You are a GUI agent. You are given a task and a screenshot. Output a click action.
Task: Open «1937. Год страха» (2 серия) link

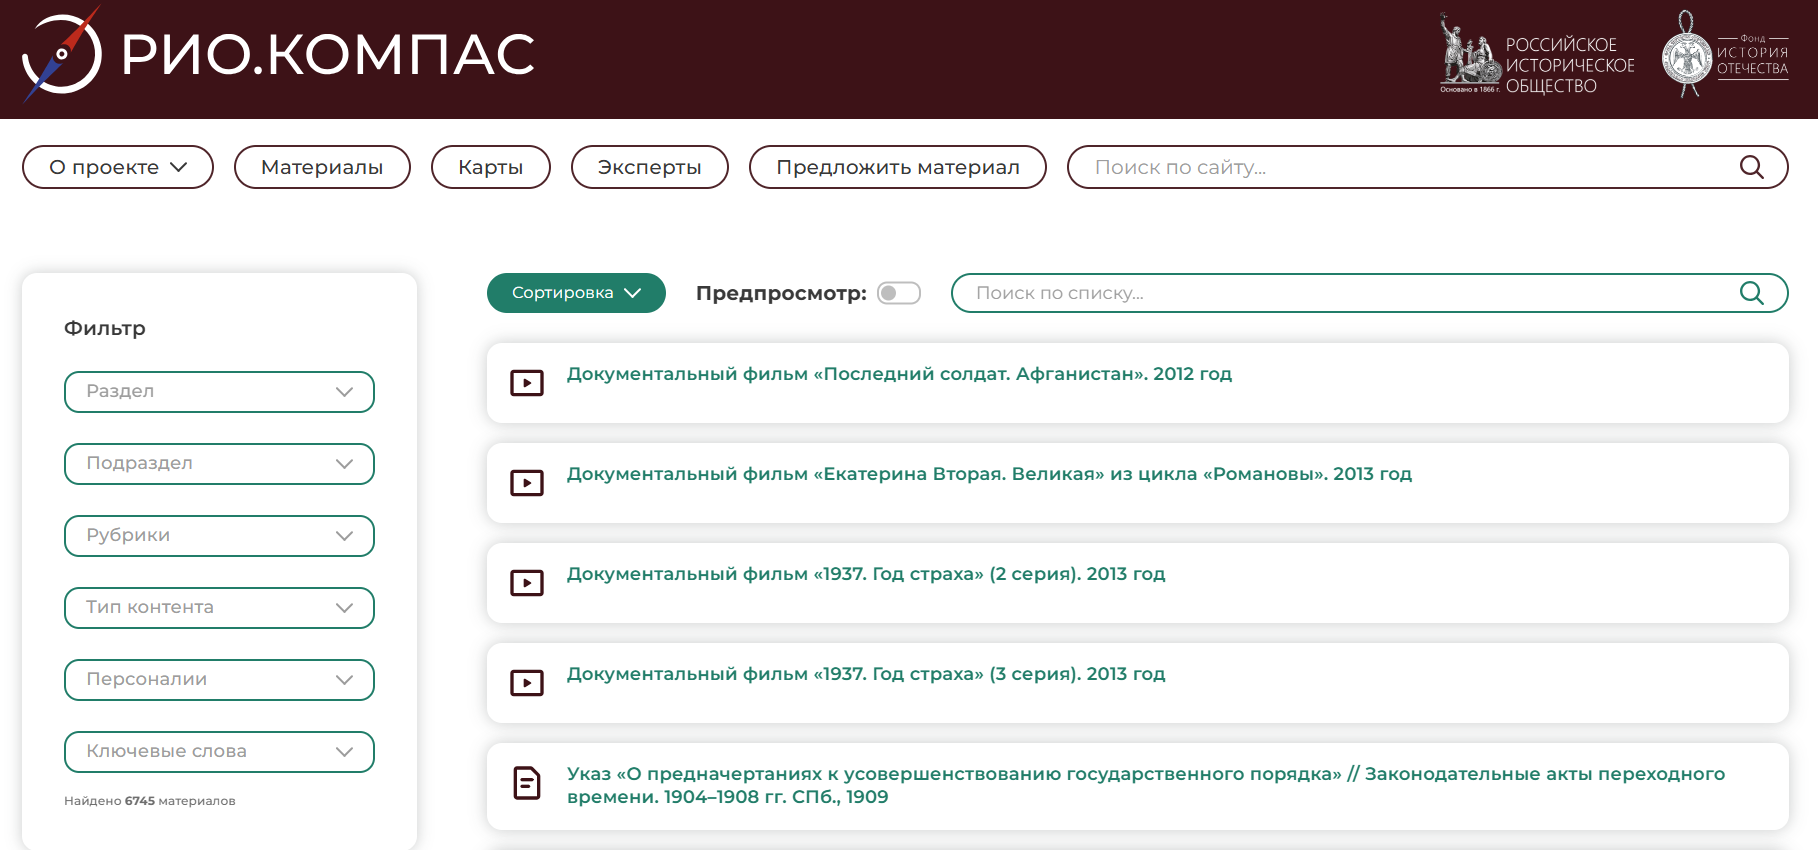tap(865, 574)
